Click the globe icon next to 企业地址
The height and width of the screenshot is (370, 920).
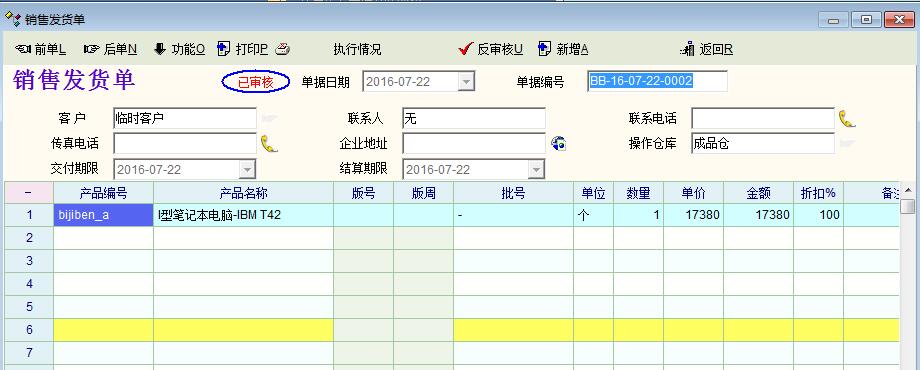(x=559, y=144)
